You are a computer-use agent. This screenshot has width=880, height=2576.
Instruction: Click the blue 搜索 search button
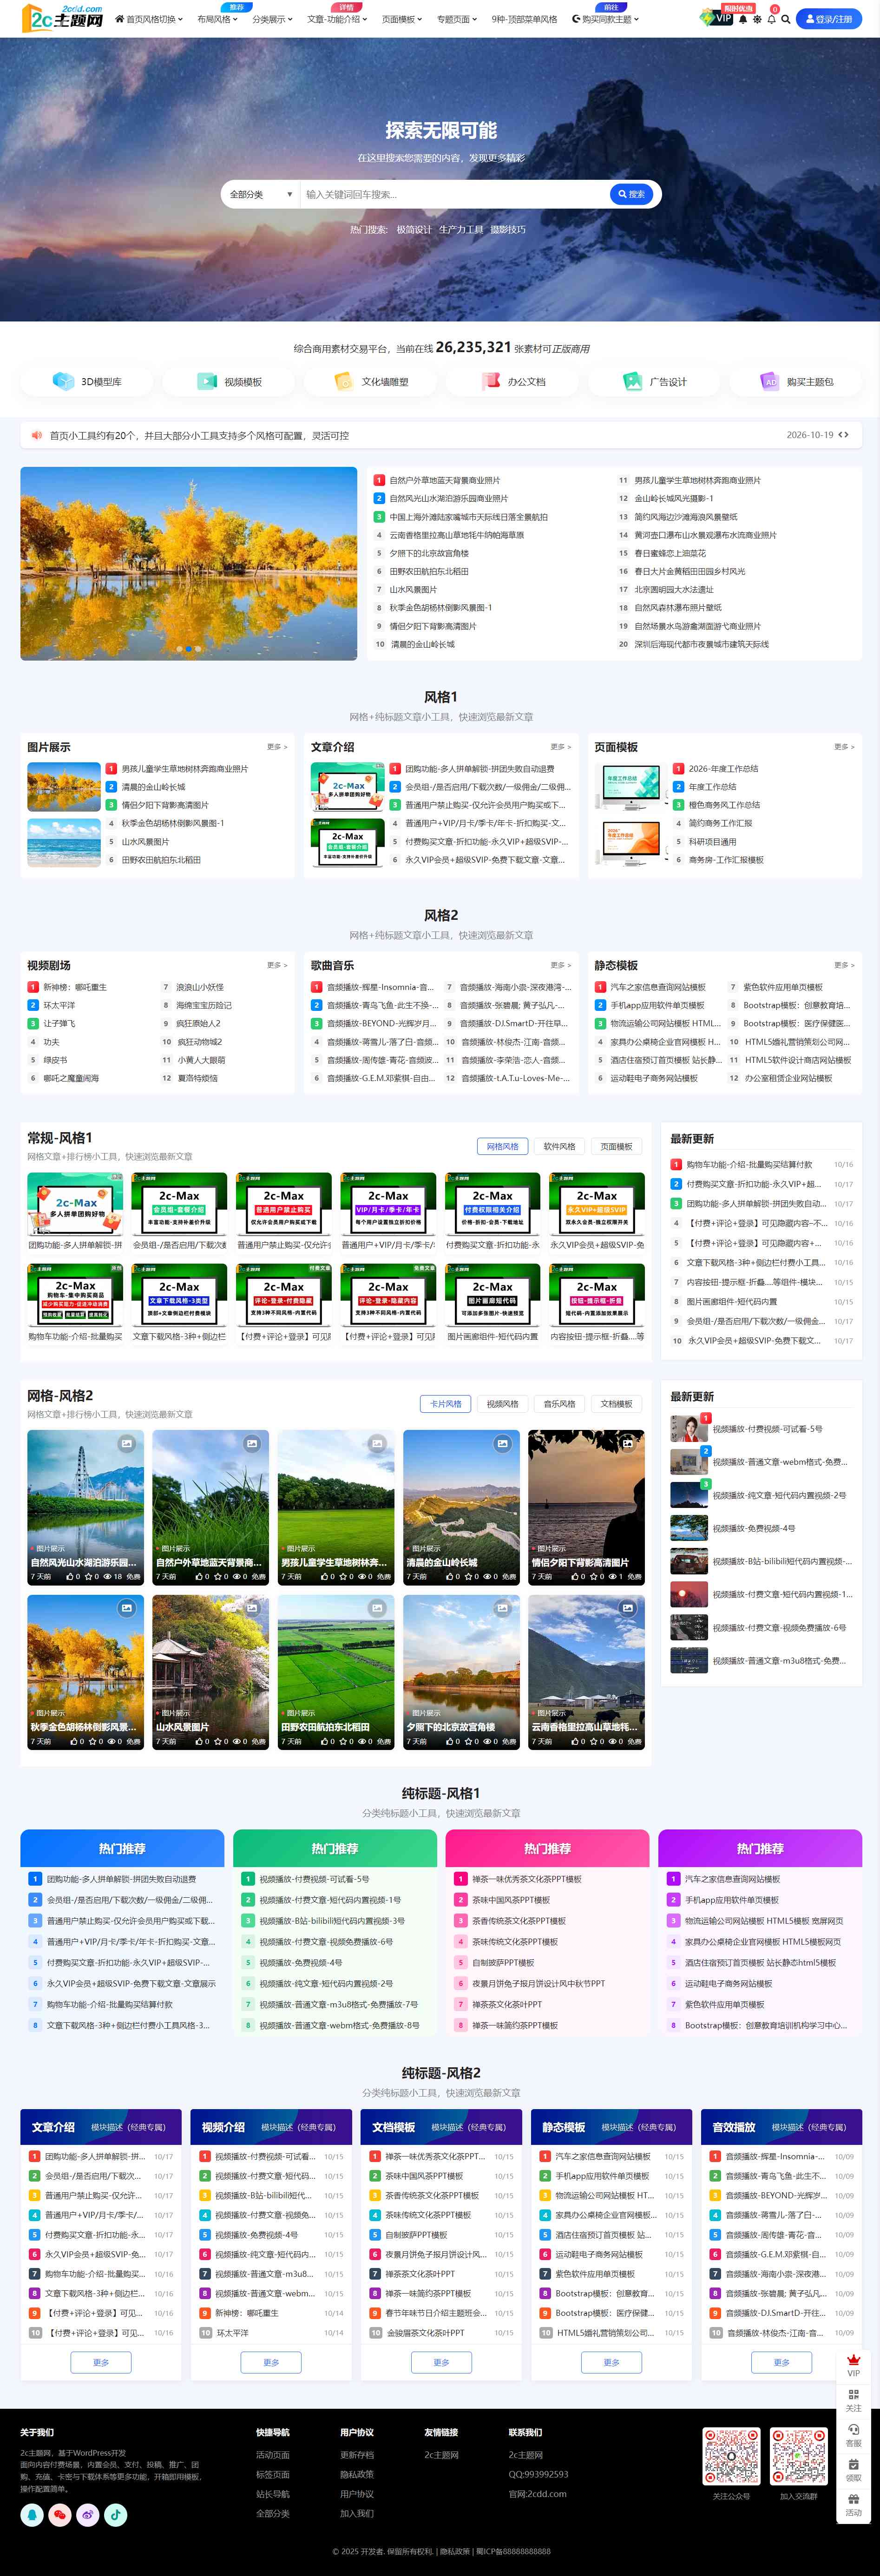click(x=631, y=194)
